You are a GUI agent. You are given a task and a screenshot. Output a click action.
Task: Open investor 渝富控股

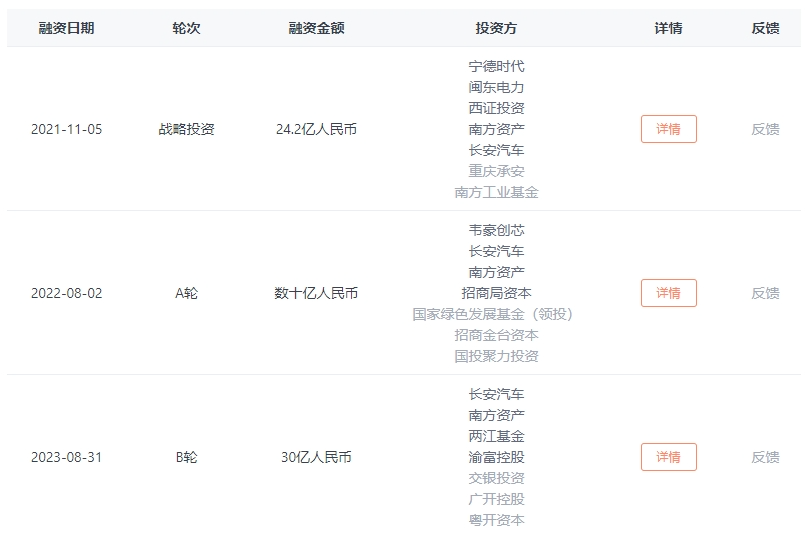click(496, 457)
